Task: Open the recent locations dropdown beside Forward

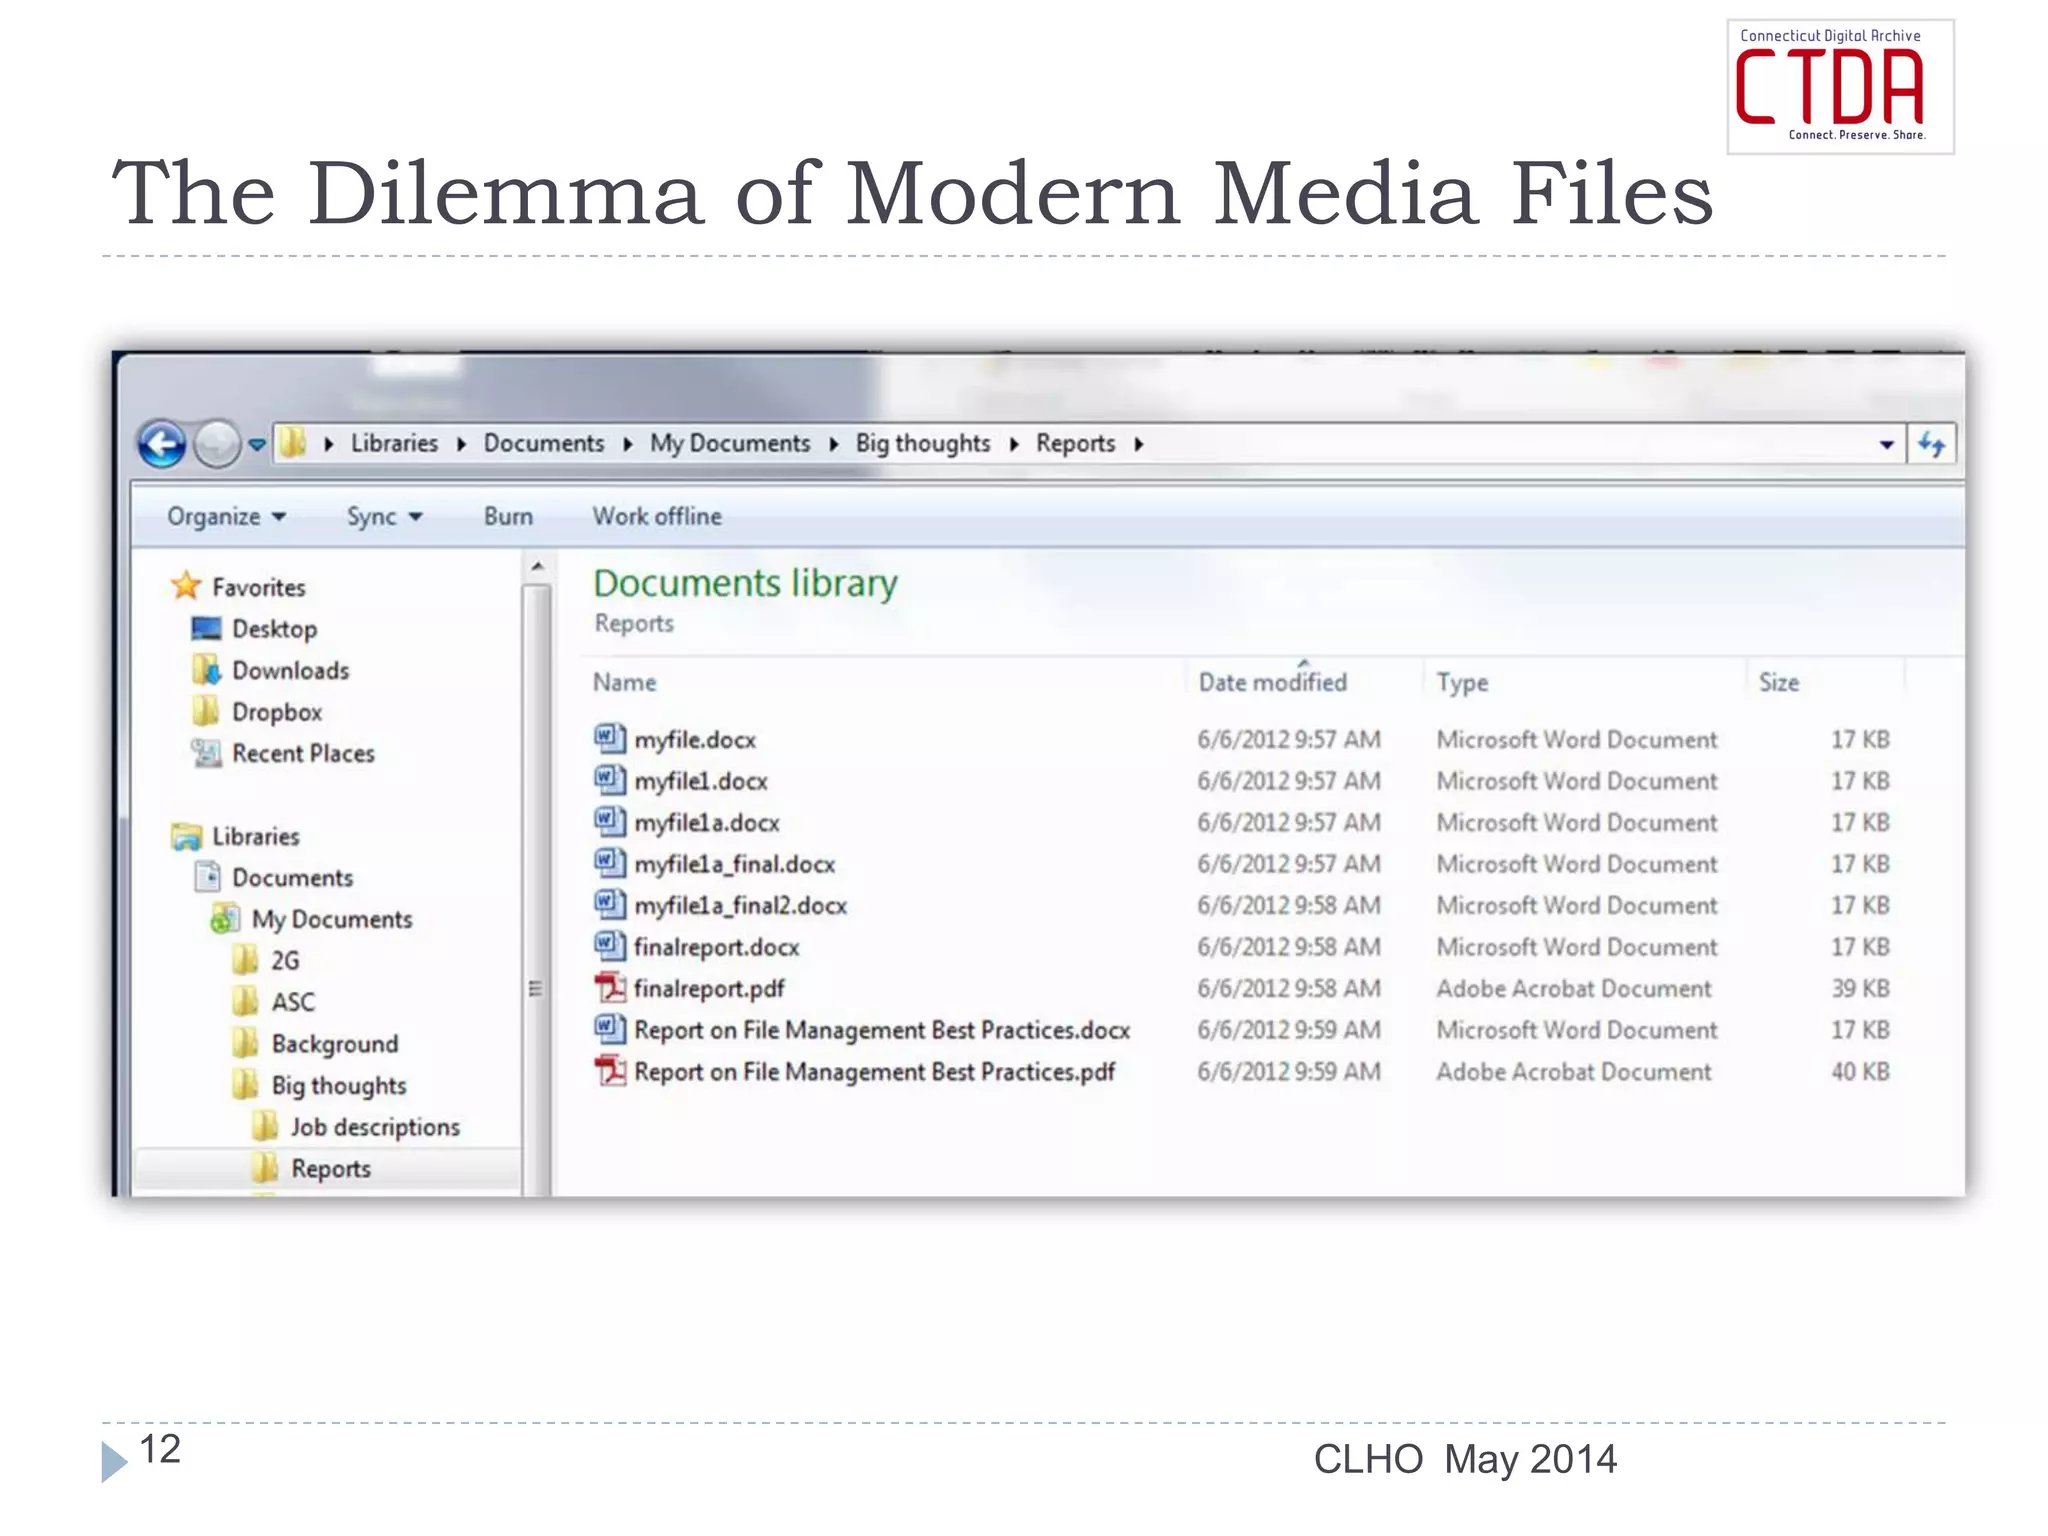Action: pyautogui.click(x=257, y=444)
